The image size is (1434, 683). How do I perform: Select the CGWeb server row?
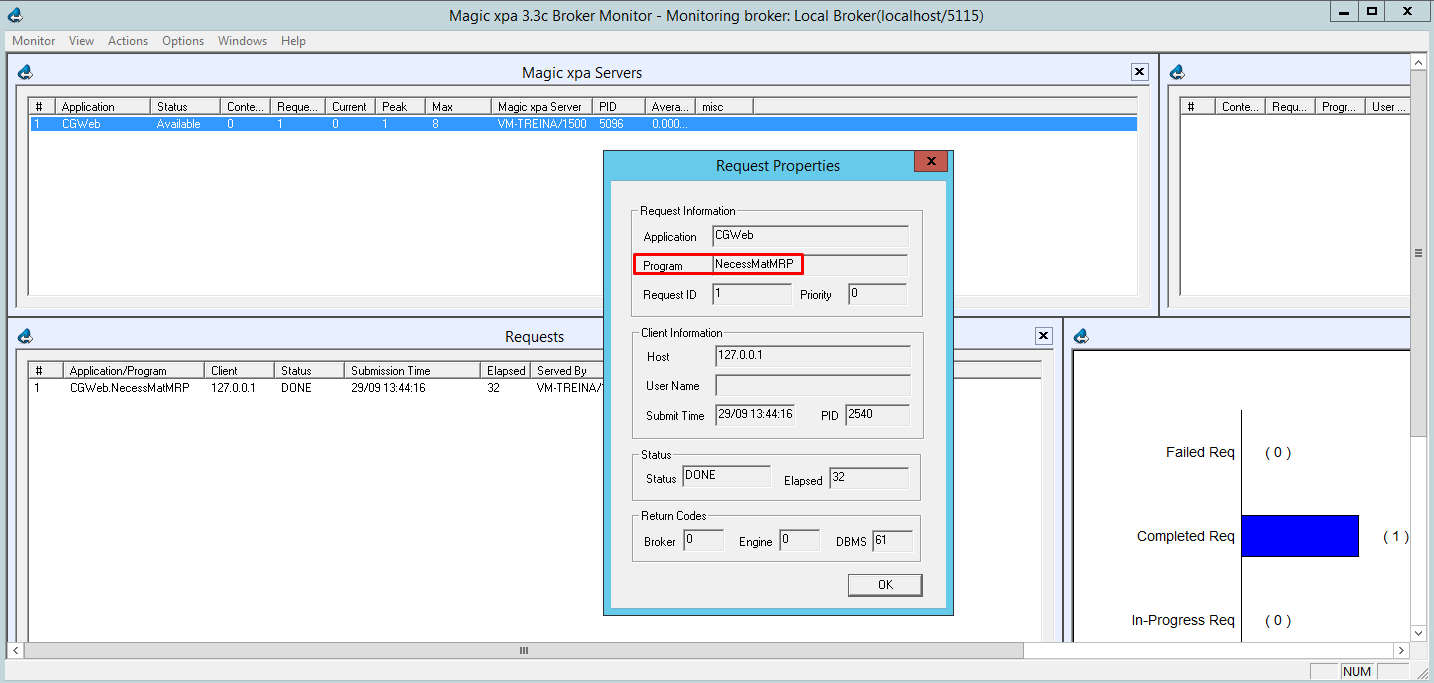(583, 124)
